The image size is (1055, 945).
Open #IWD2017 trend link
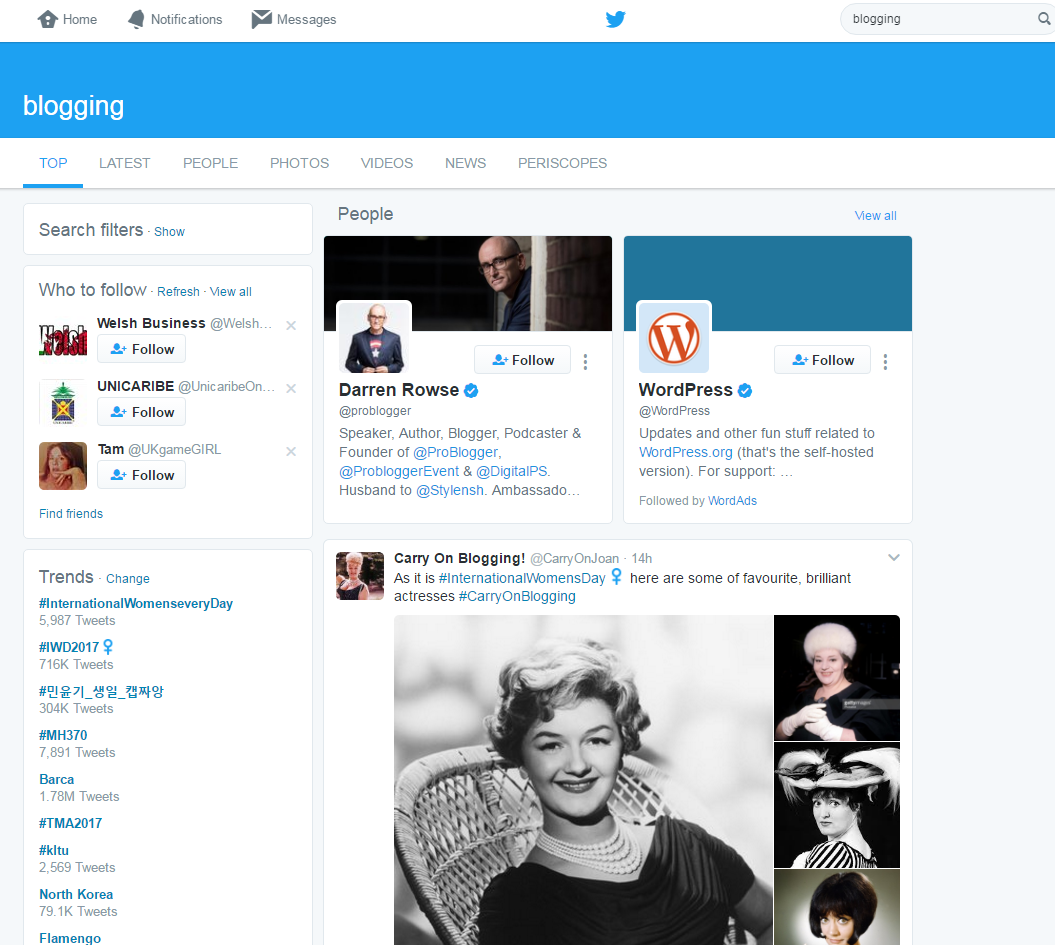pyautogui.click(x=70, y=647)
